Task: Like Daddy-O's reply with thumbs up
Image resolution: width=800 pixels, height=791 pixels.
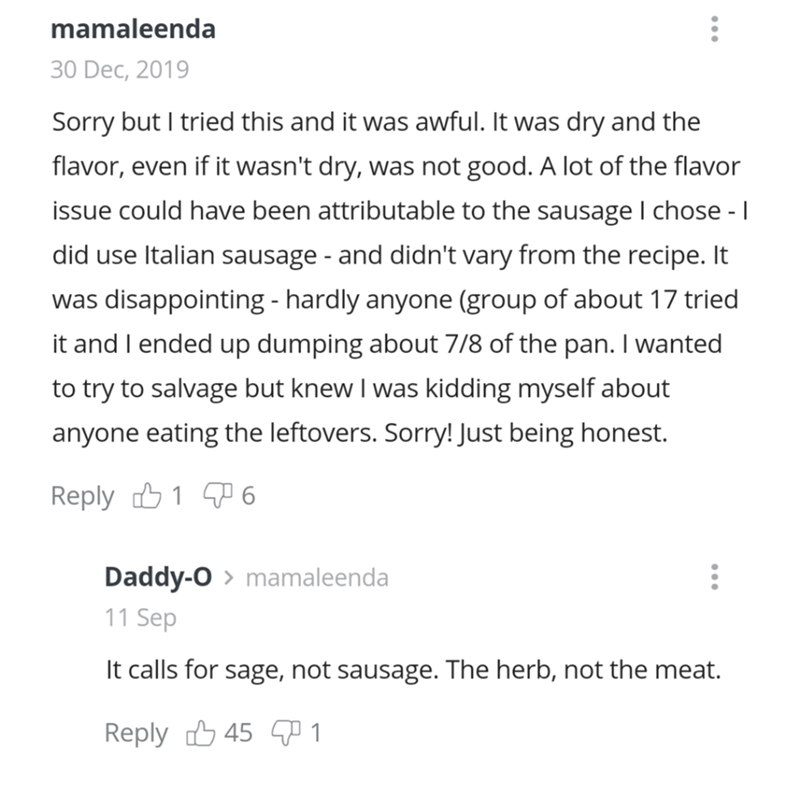Action: [x=200, y=733]
